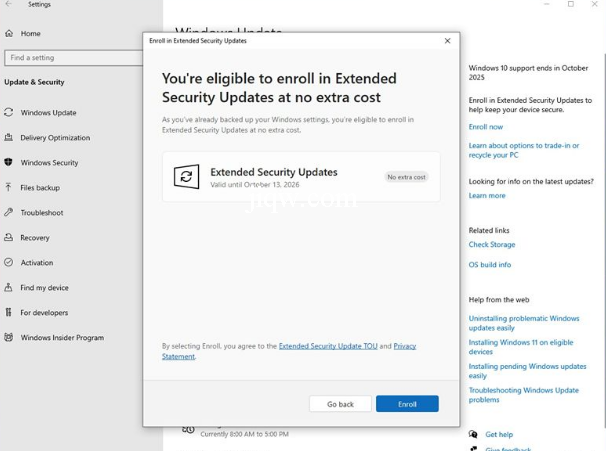This screenshot has height=451, width=606.
Task: Click the Find my device icon
Action: (9, 288)
